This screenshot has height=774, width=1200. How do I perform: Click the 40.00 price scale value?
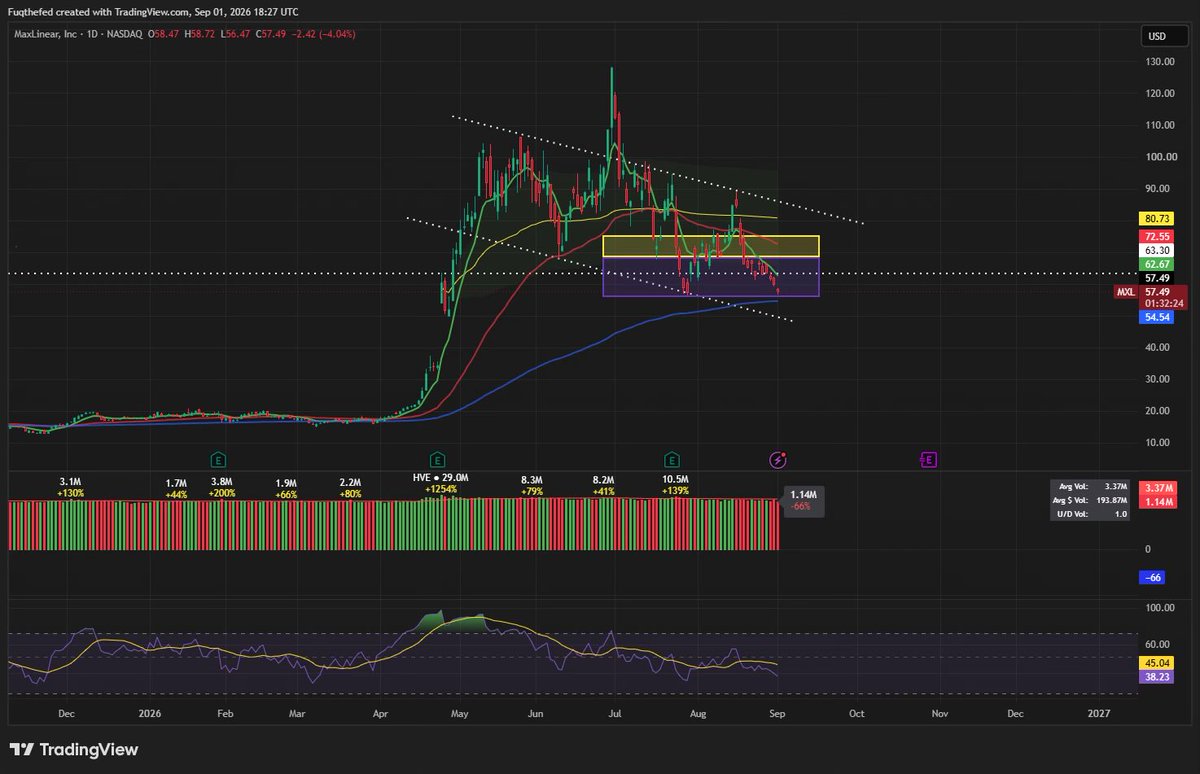click(x=1160, y=347)
